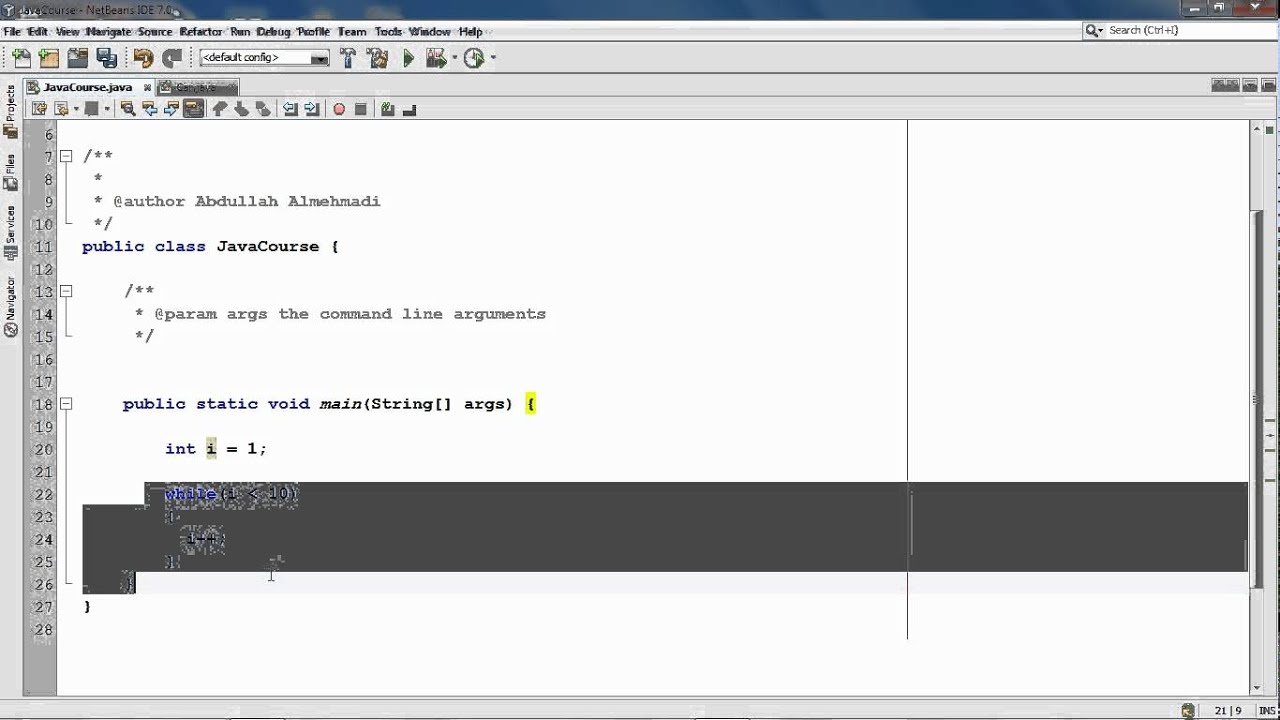Open the Files side panel

(10, 174)
